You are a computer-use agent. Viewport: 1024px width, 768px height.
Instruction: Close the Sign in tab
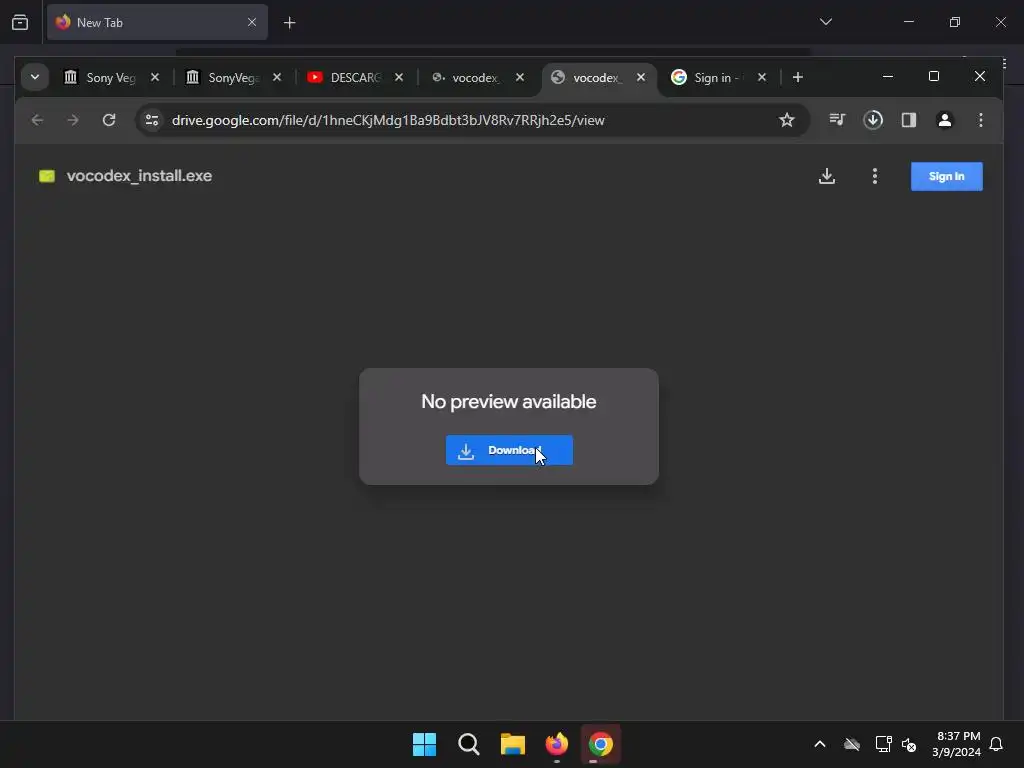tap(762, 77)
